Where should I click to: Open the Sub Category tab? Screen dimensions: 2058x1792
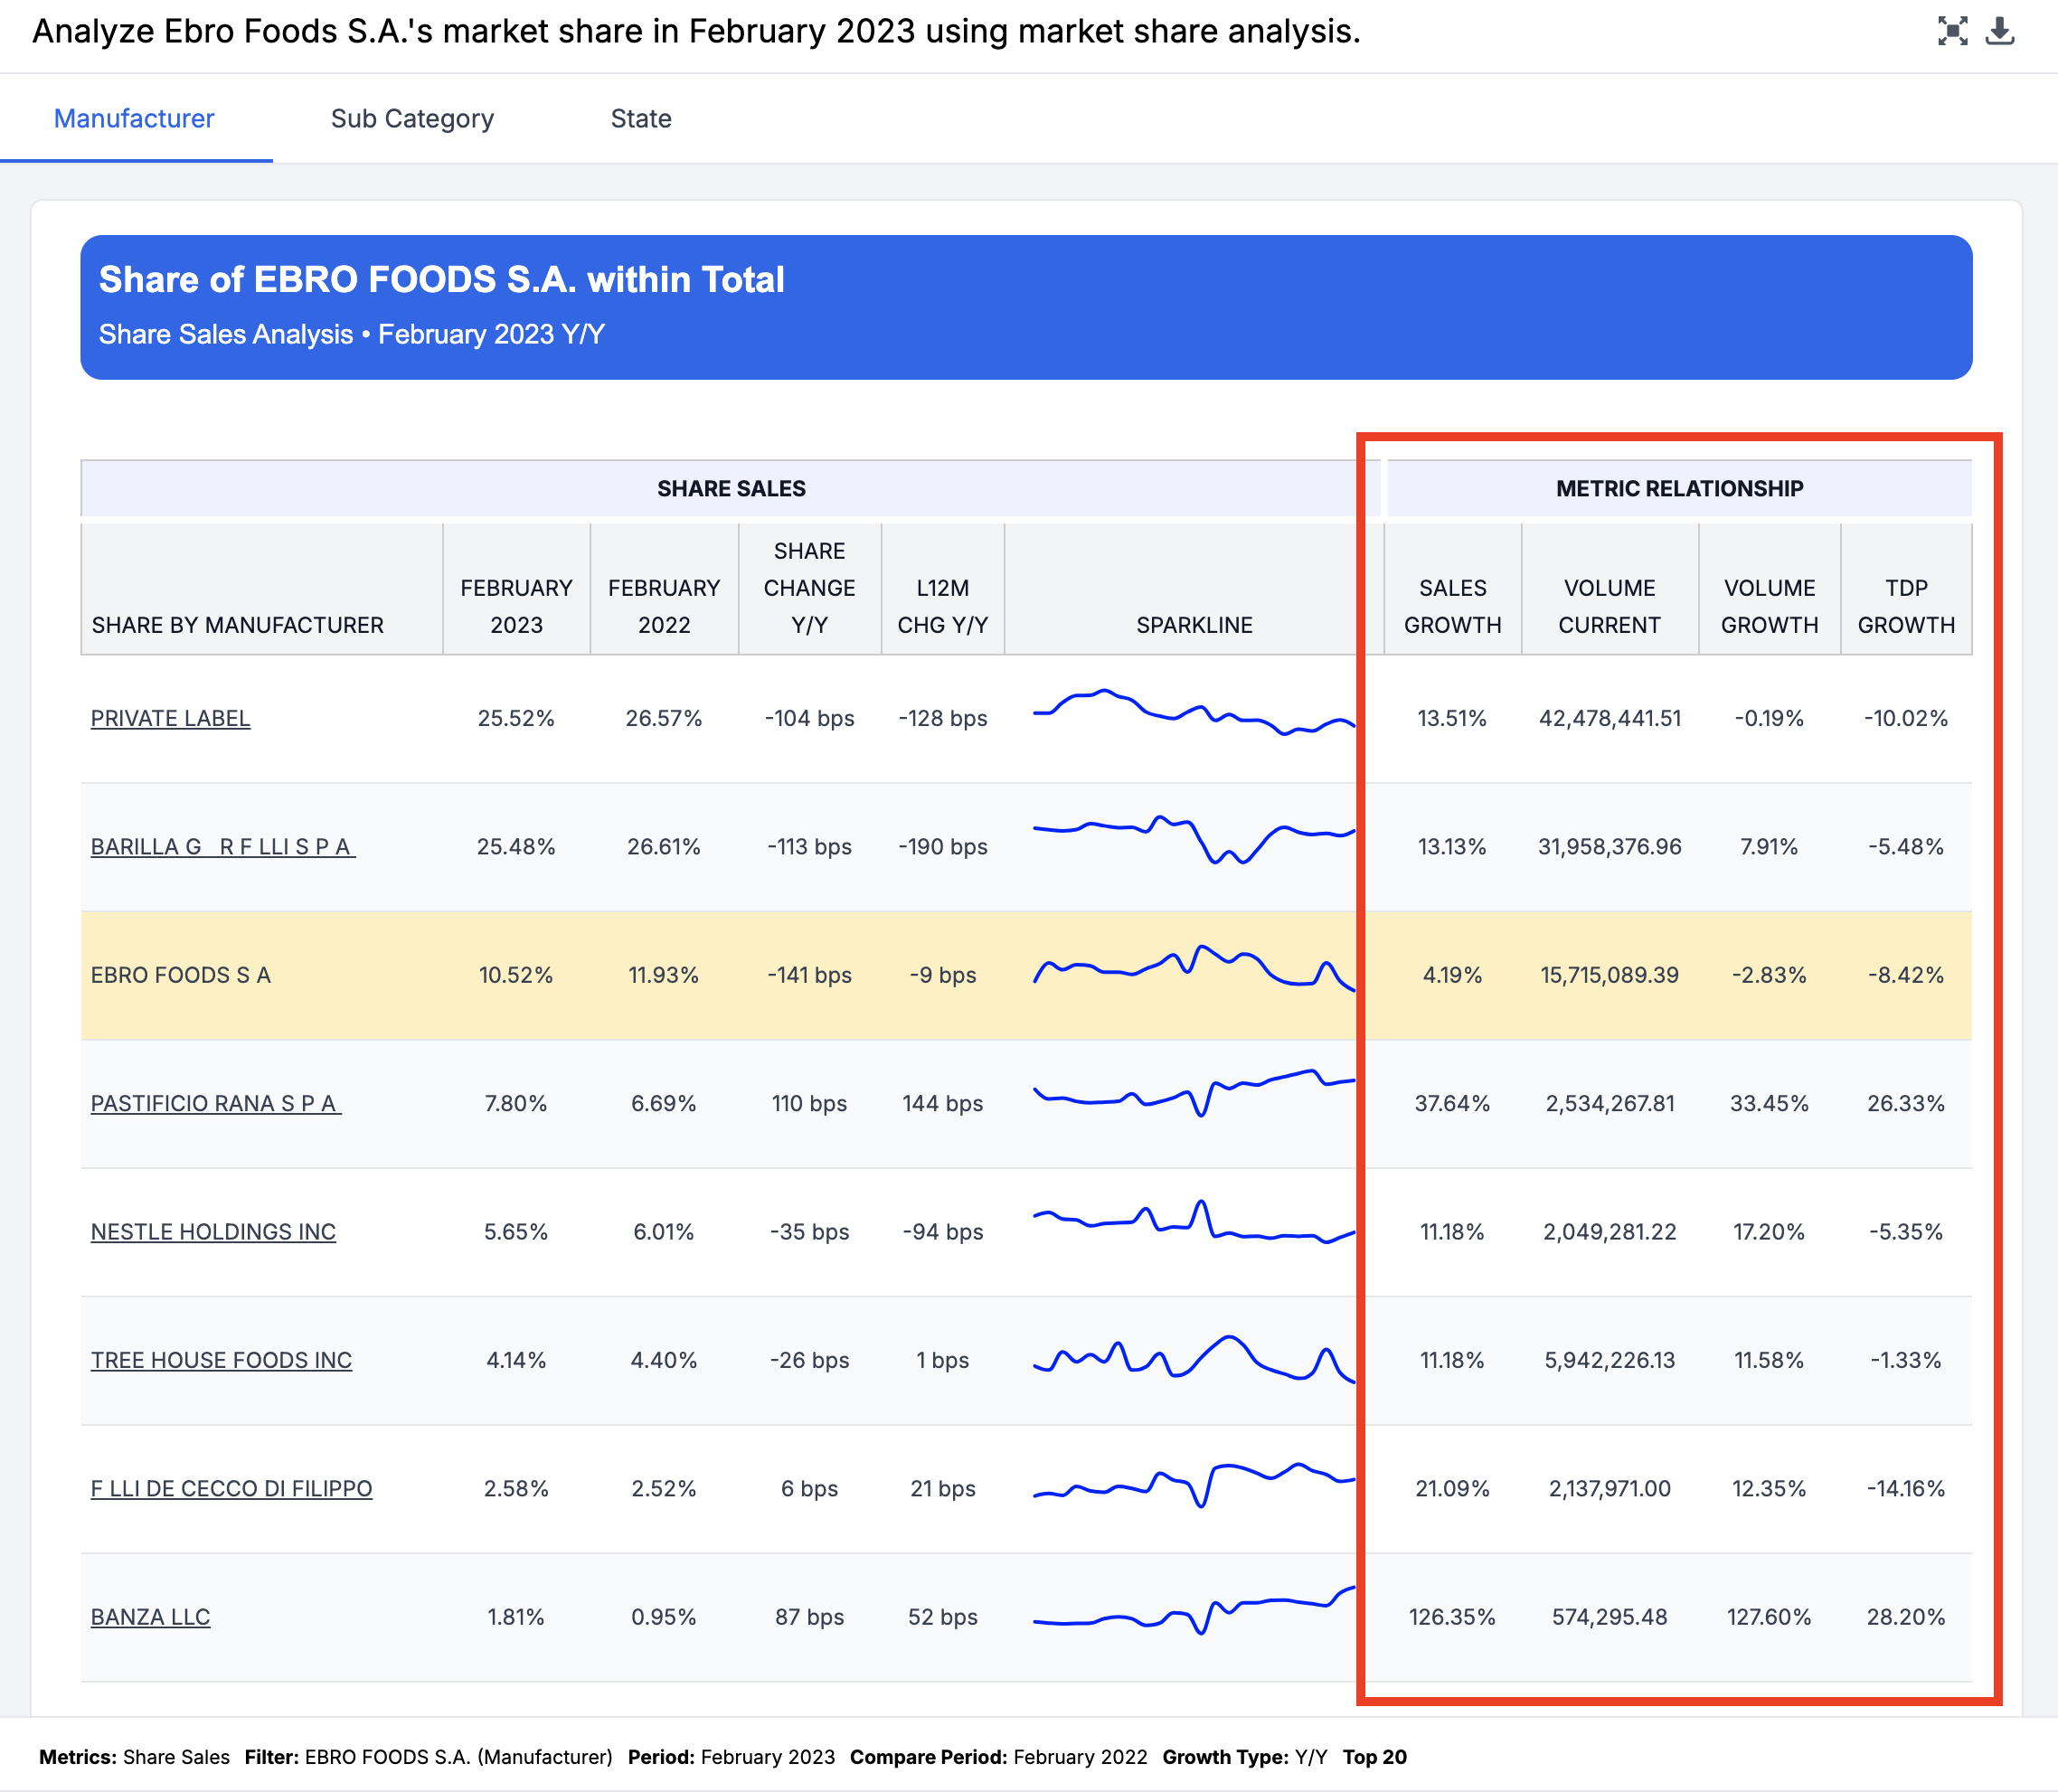click(412, 118)
